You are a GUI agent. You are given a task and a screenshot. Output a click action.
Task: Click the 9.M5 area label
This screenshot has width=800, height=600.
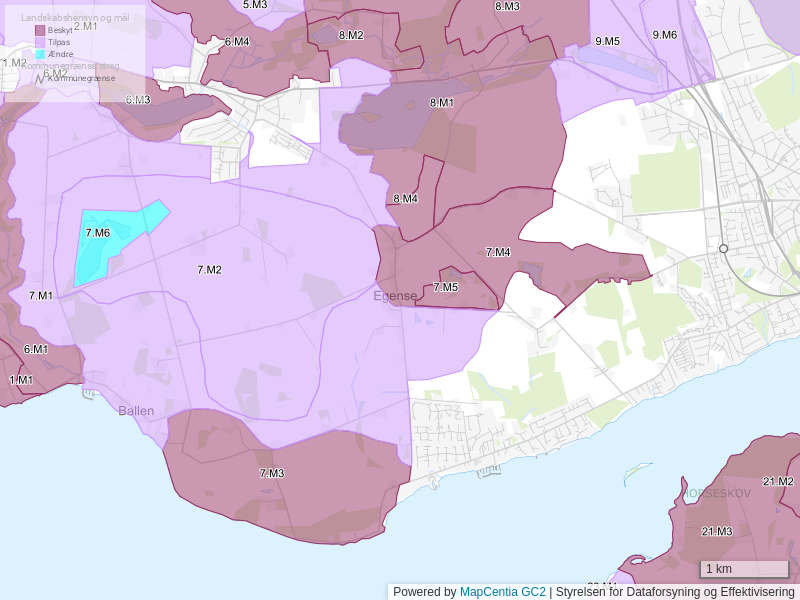click(x=607, y=41)
